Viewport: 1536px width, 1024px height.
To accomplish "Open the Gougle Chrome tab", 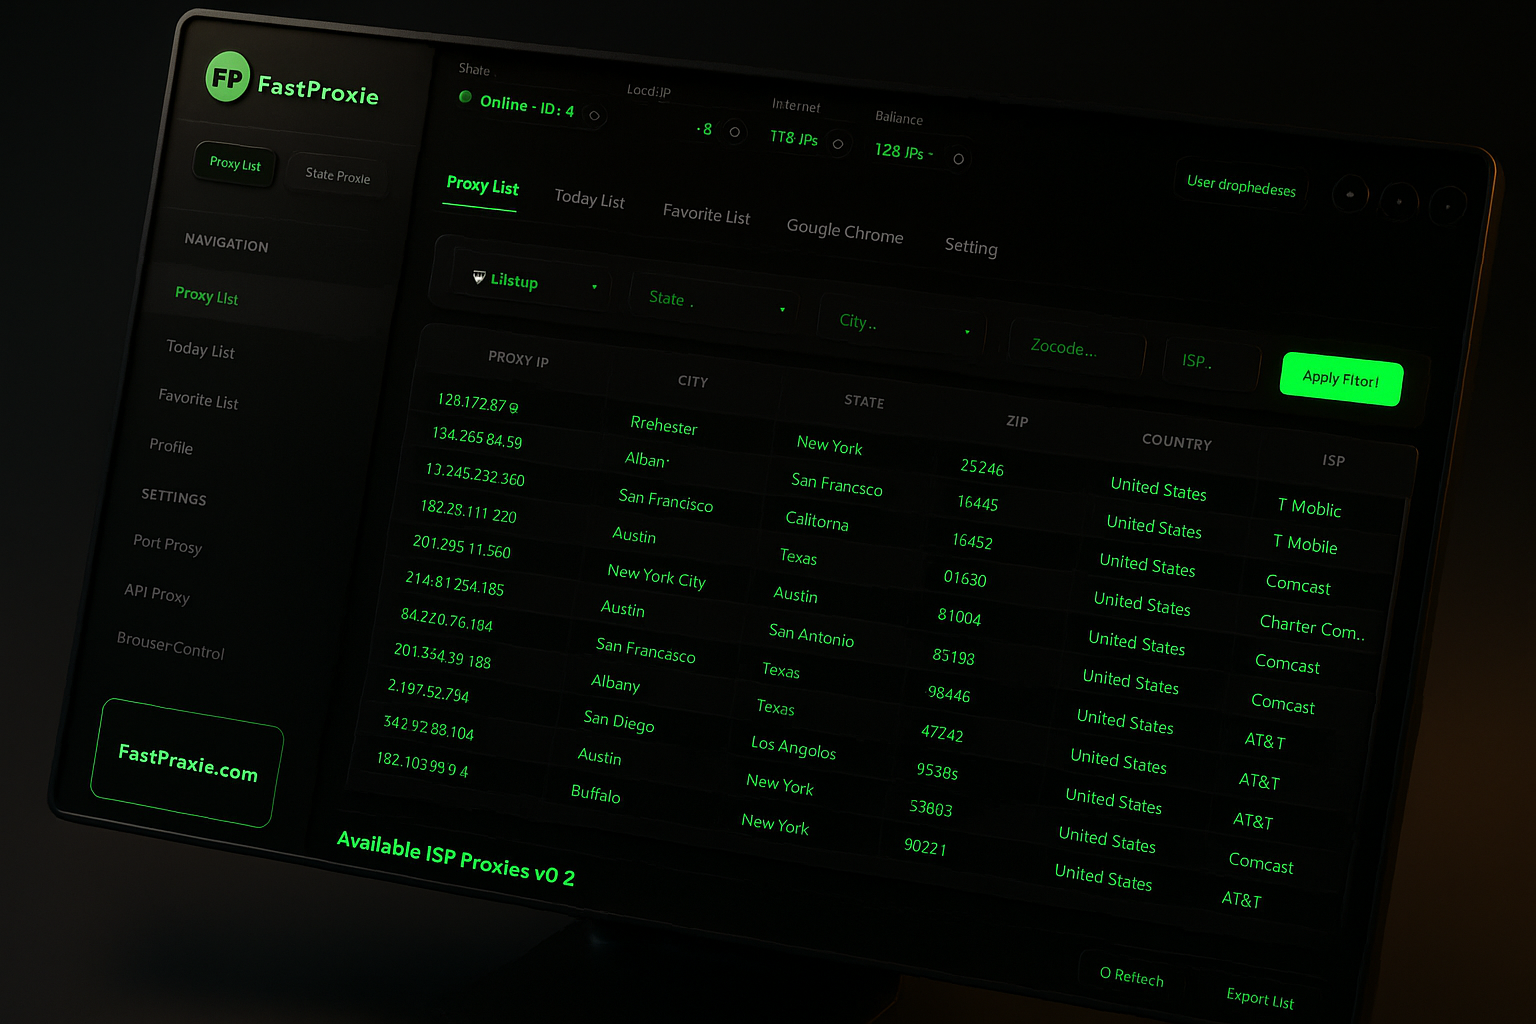I will pyautogui.click(x=844, y=231).
